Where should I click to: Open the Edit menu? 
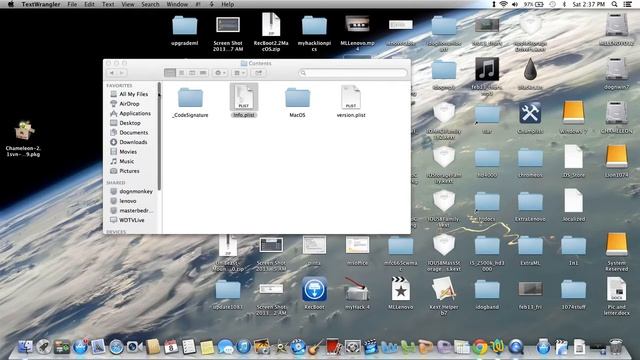89,4
